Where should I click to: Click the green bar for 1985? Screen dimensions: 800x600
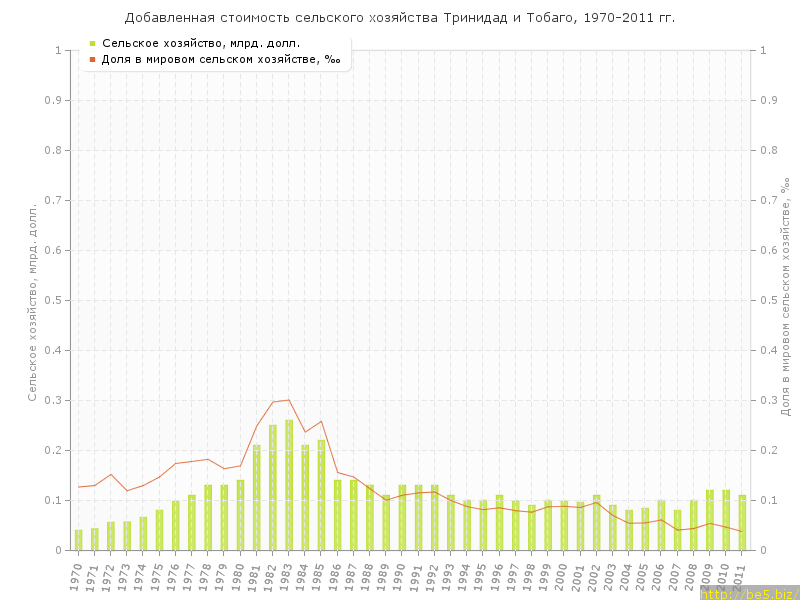(322, 495)
